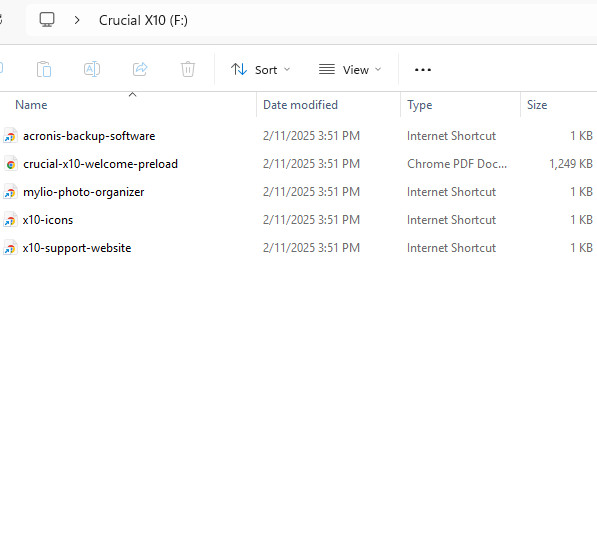The image size is (597, 549).
Task: Click the Type column header
Action: click(x=419, y=105)
